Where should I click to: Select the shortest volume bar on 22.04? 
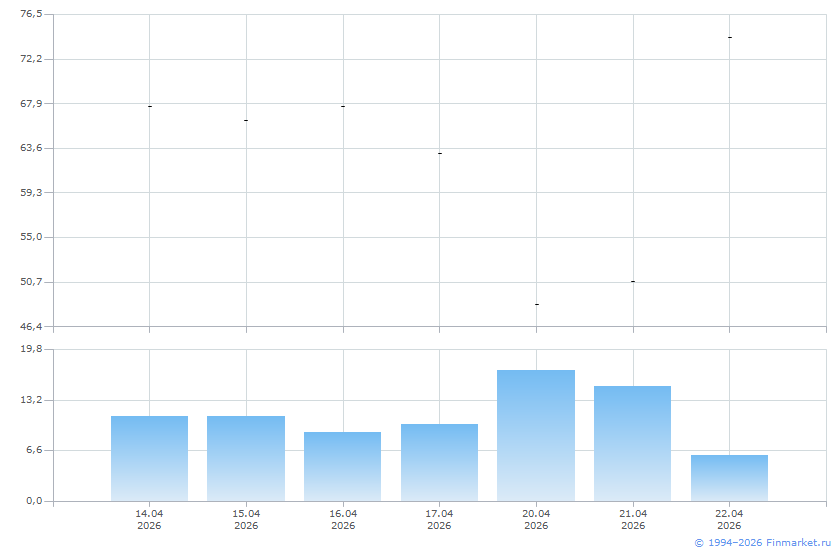(x=729, y=478)
